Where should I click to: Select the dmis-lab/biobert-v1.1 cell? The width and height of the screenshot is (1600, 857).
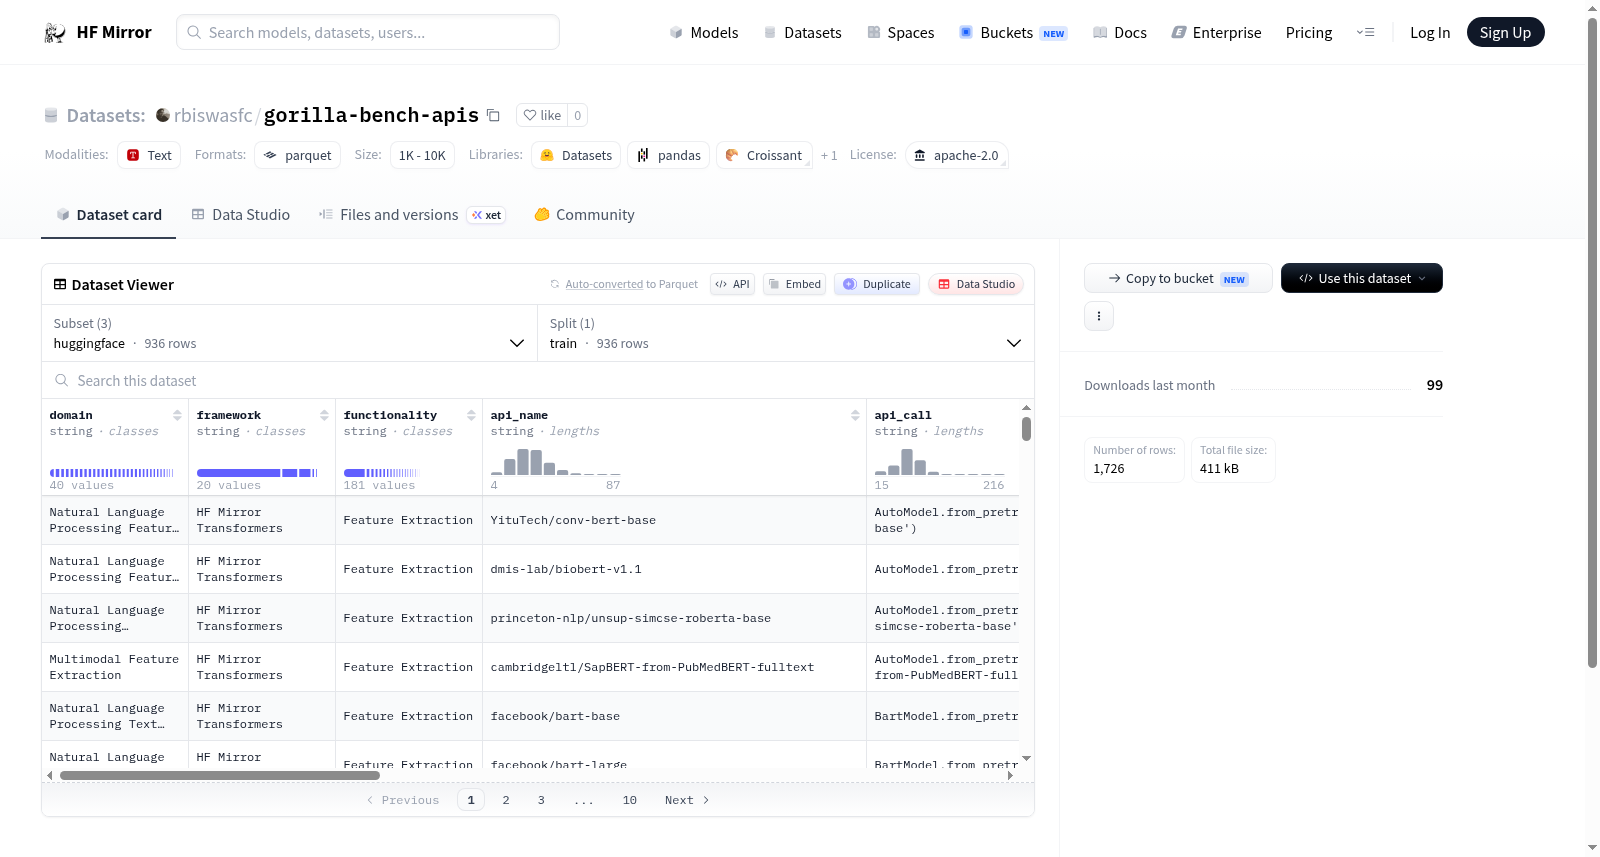click(x=674, y=569)
